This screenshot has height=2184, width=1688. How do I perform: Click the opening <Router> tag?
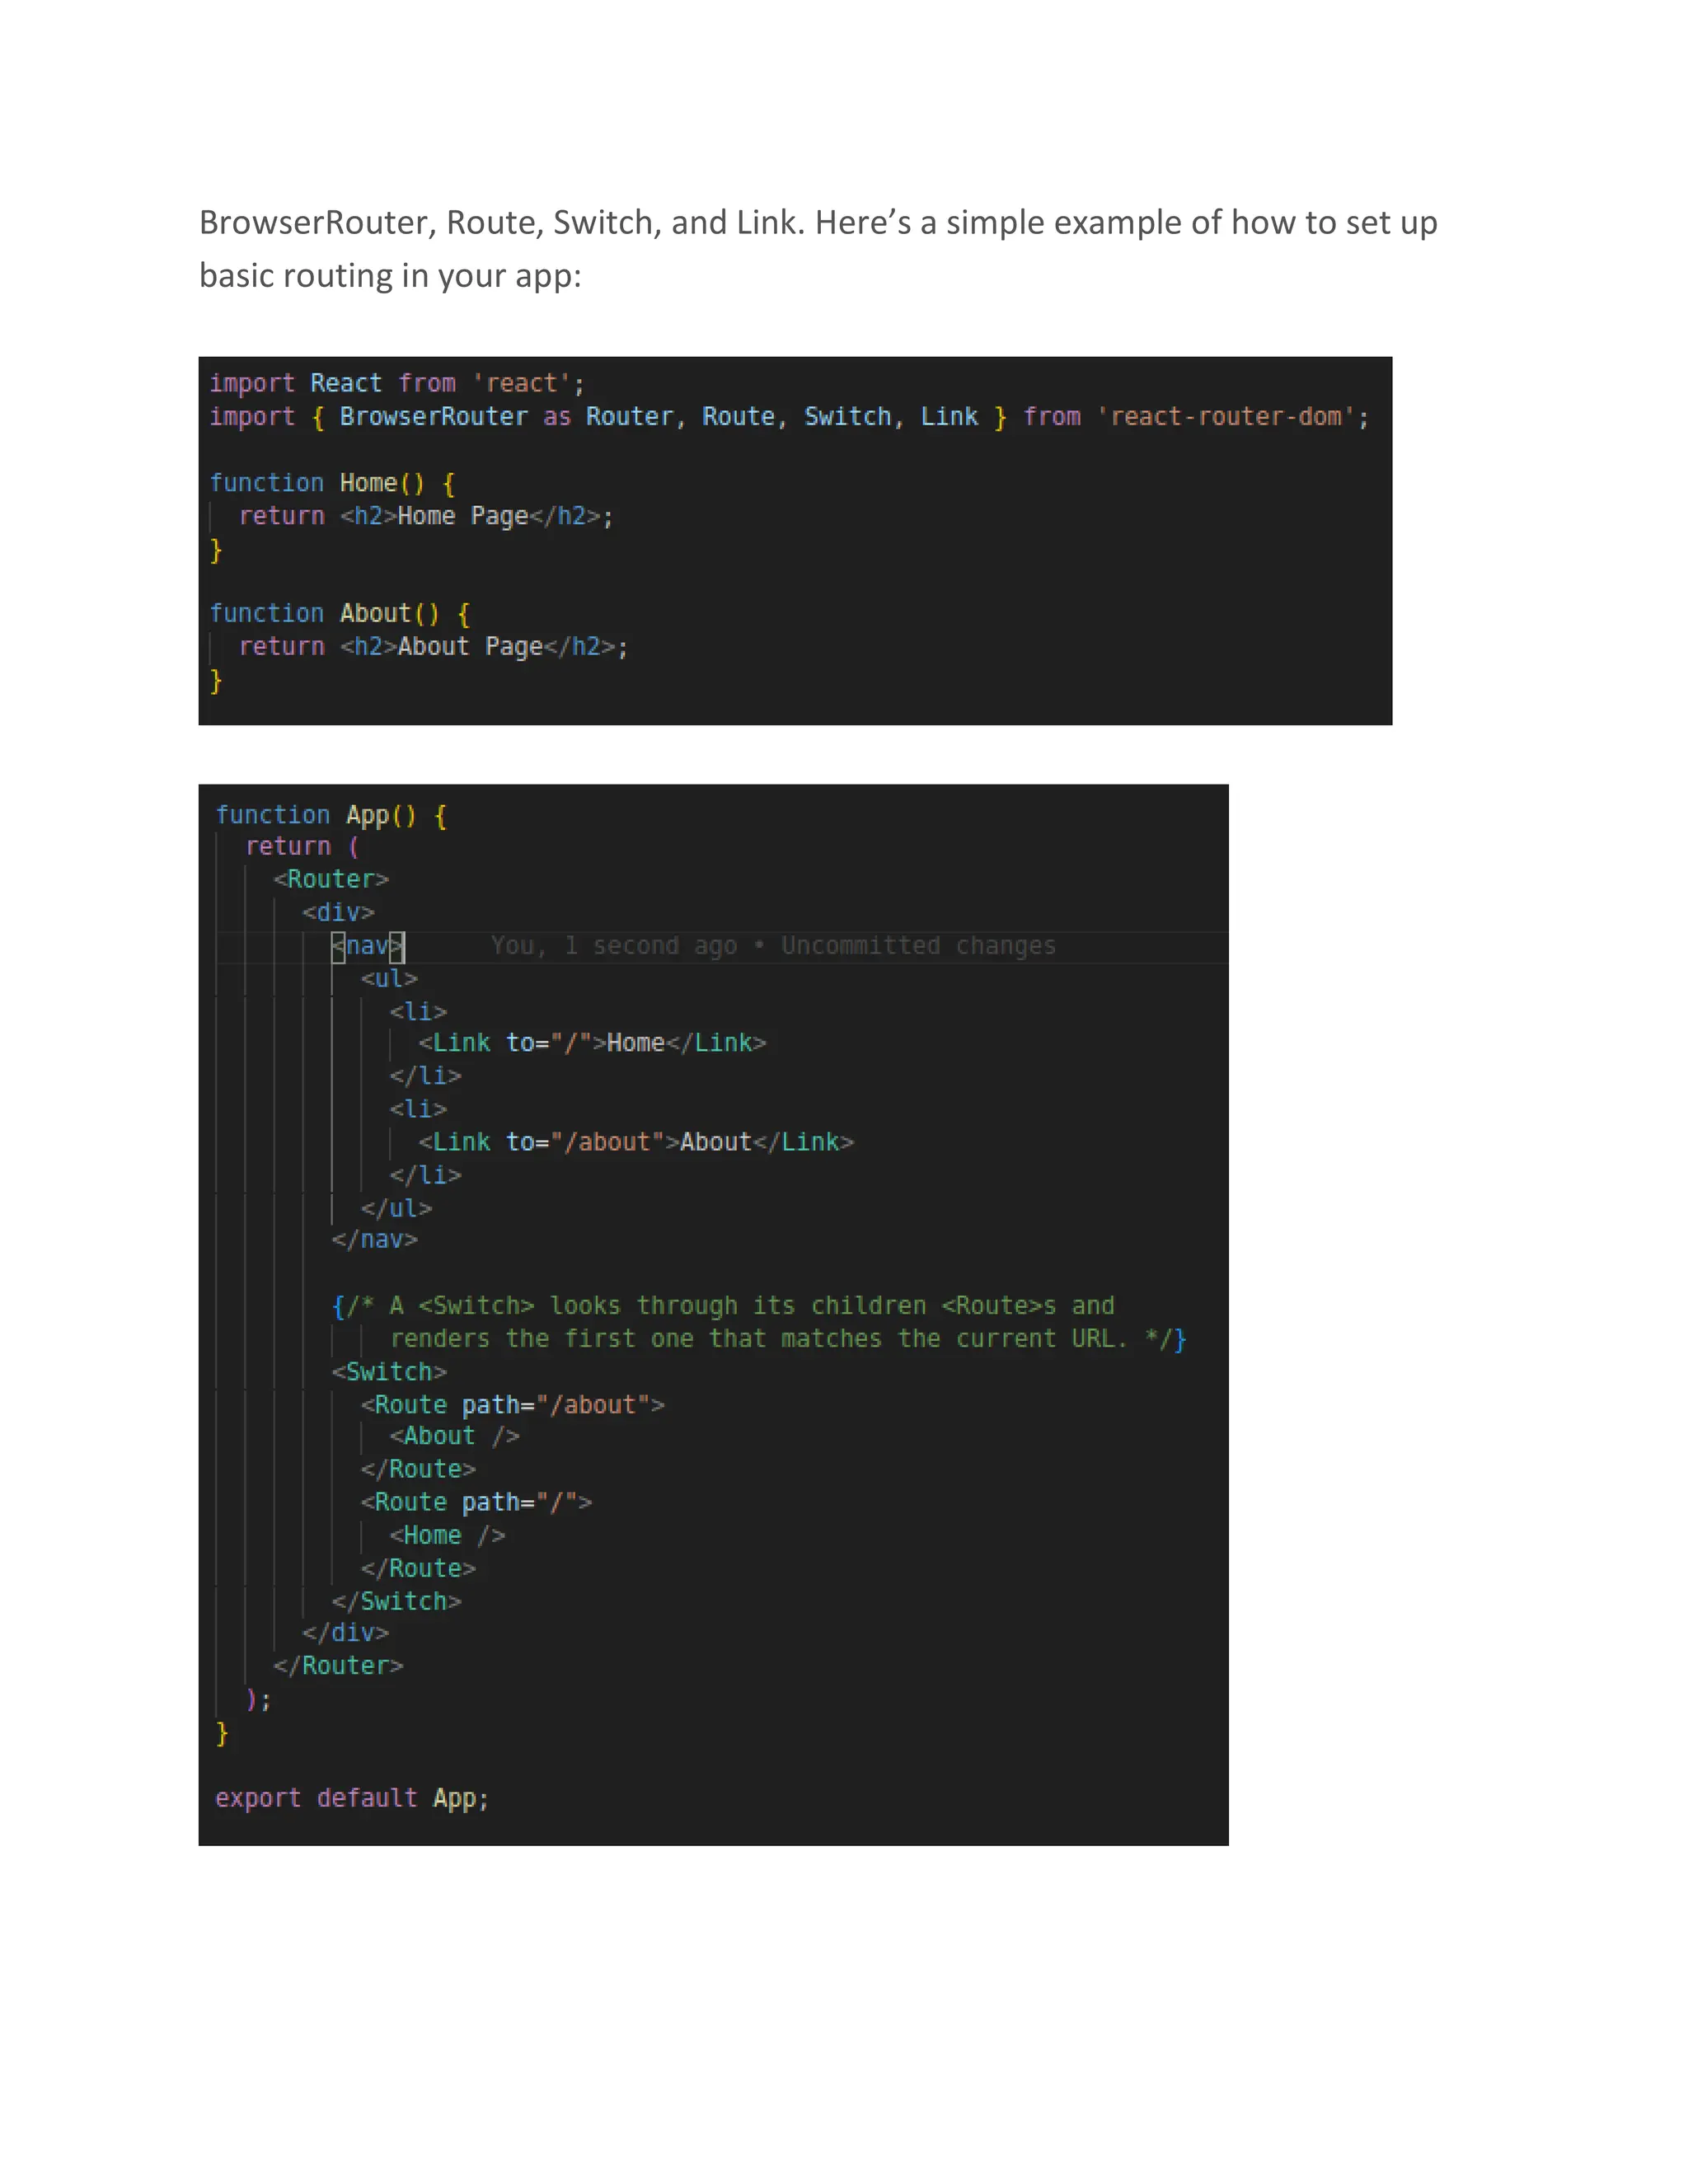point(331,879)
